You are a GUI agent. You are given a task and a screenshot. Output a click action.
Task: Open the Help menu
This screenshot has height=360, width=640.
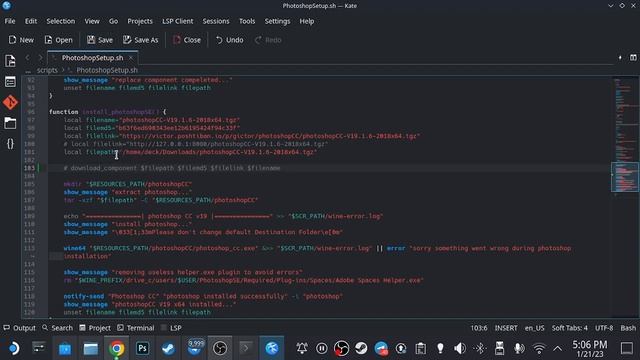click(307, 21)
